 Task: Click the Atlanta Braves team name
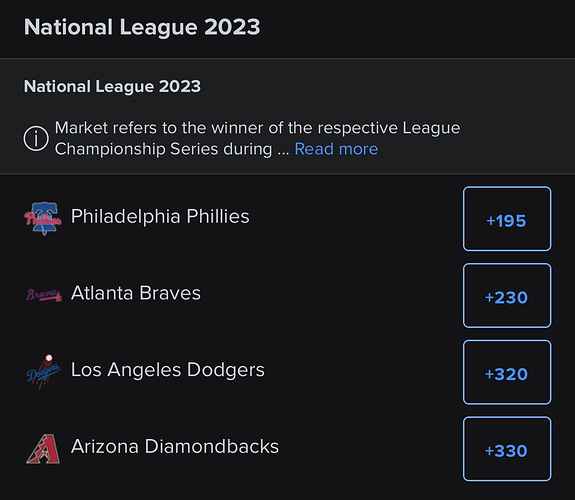136,293
